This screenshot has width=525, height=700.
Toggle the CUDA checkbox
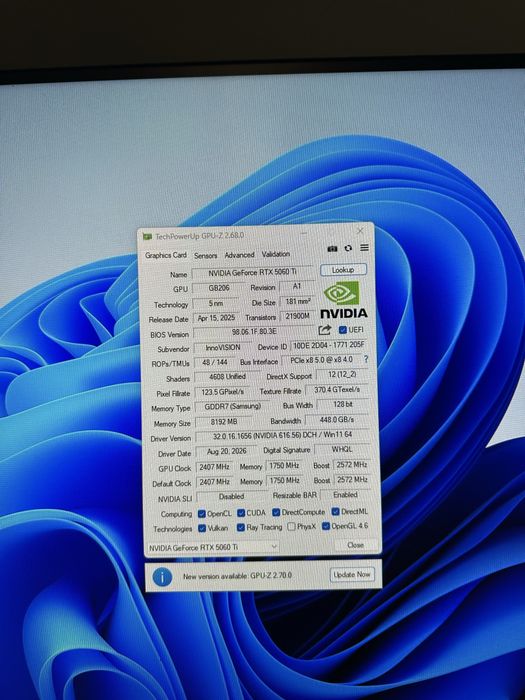[241, 512]
